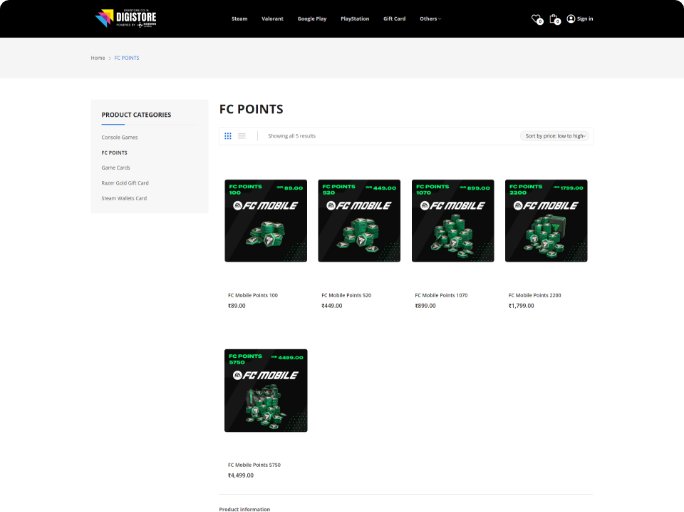Select FC POINTS category in sidebar
Image resolution: width=684 pixels, height=512 pixels.
114,153
